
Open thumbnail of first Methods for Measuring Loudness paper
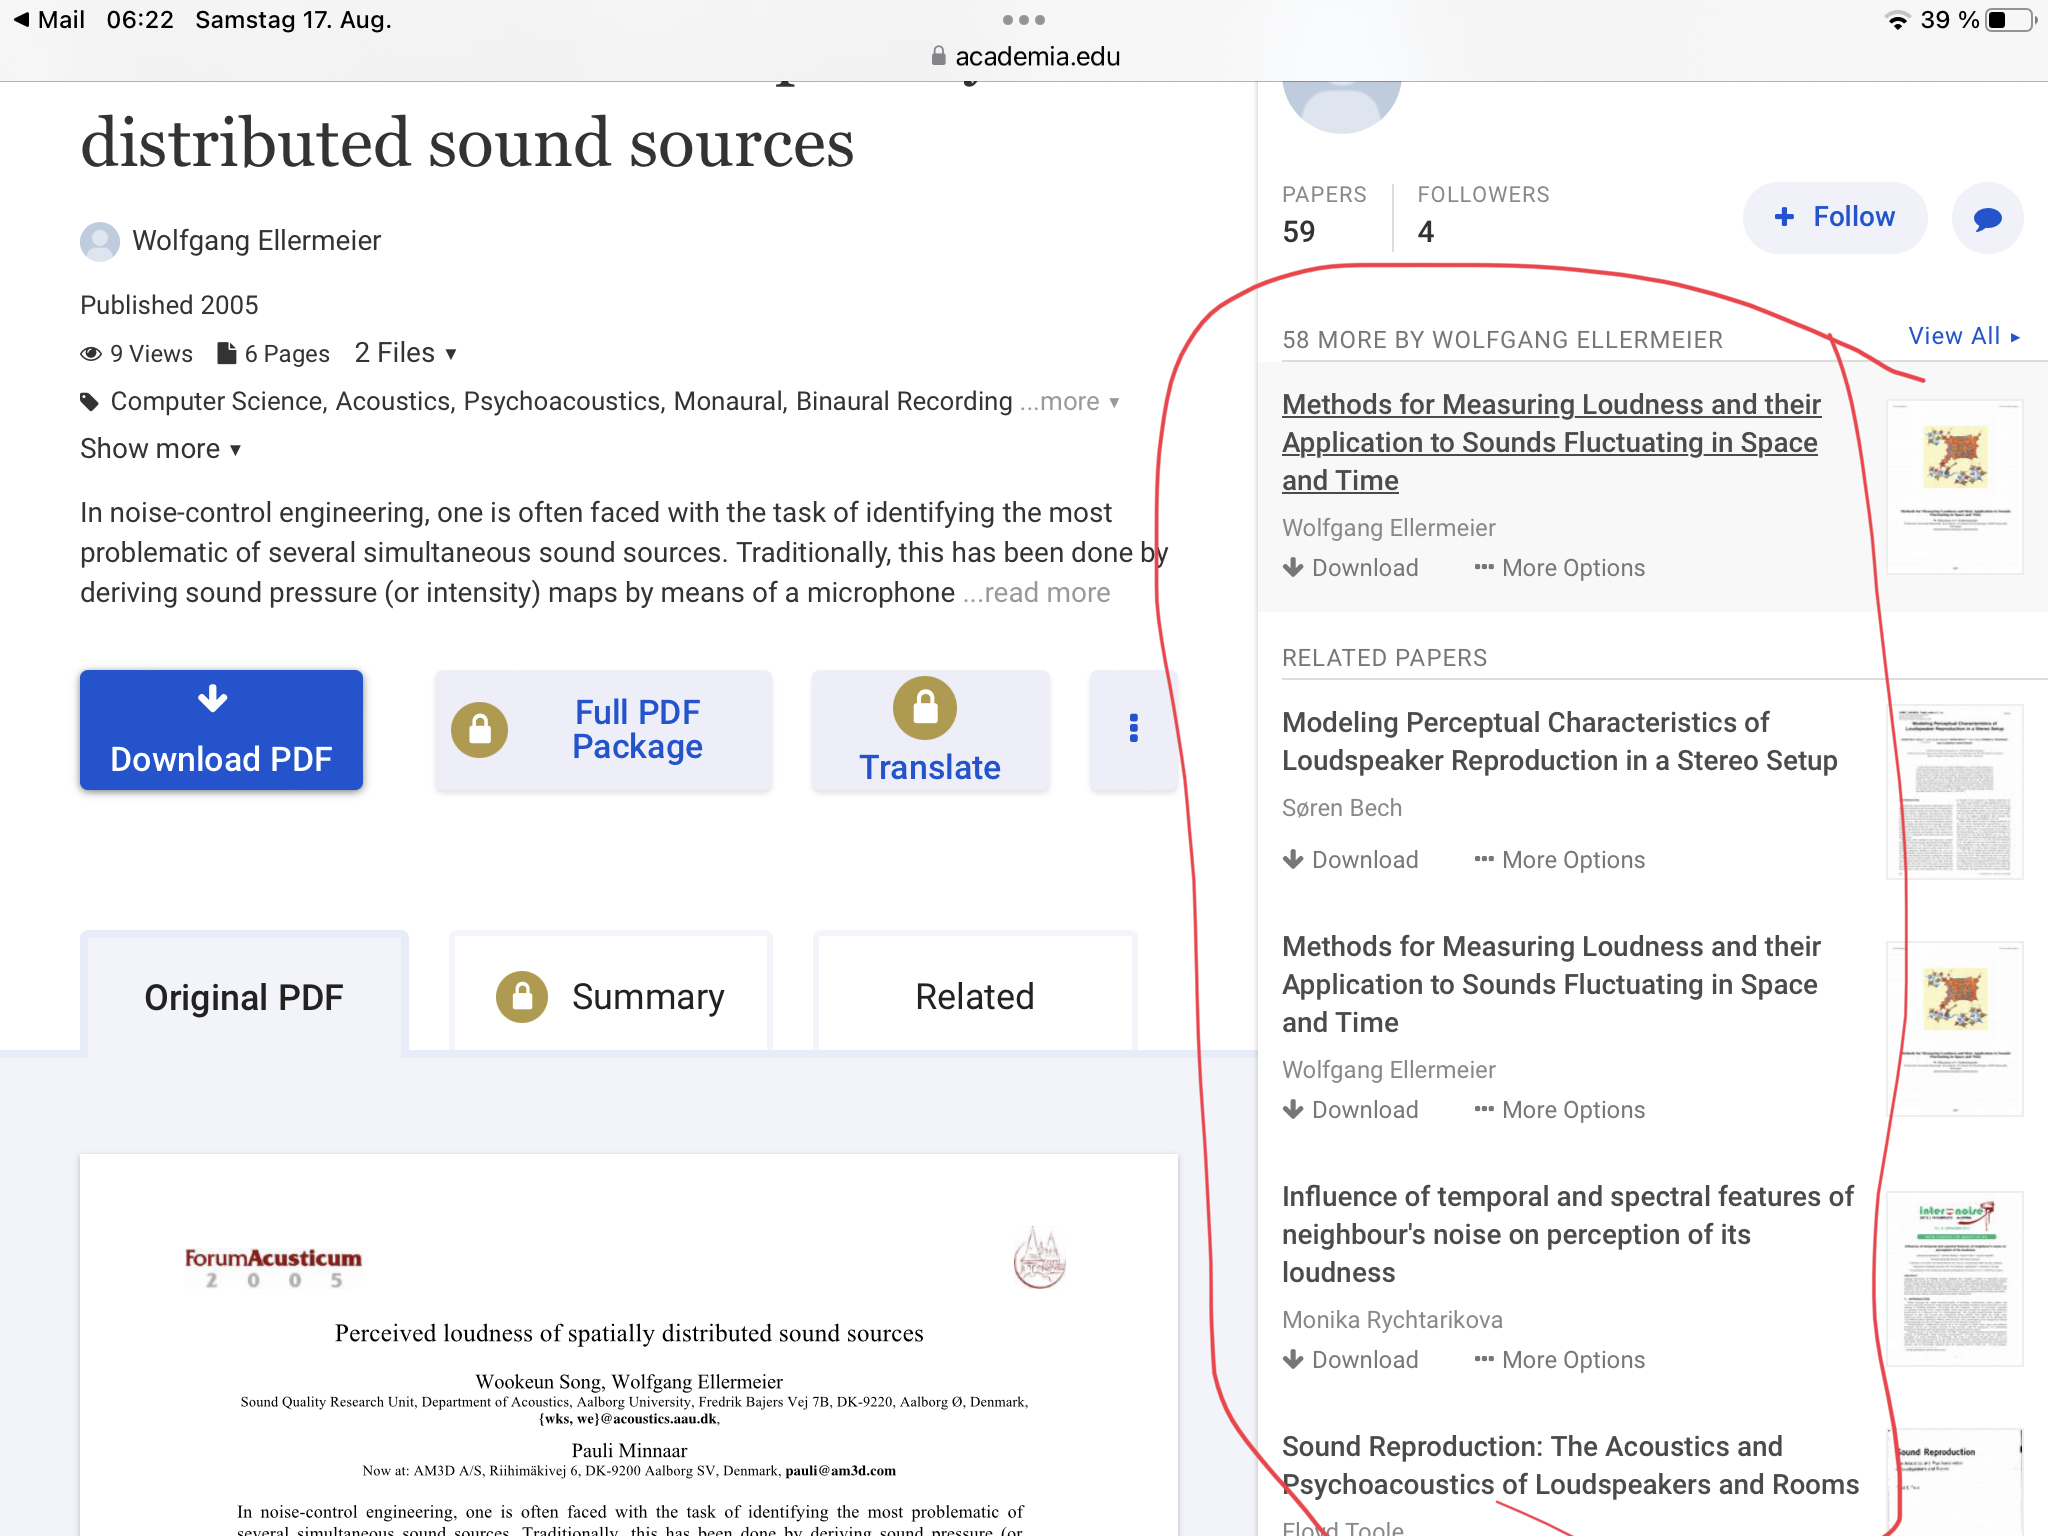click(1954, 487)
